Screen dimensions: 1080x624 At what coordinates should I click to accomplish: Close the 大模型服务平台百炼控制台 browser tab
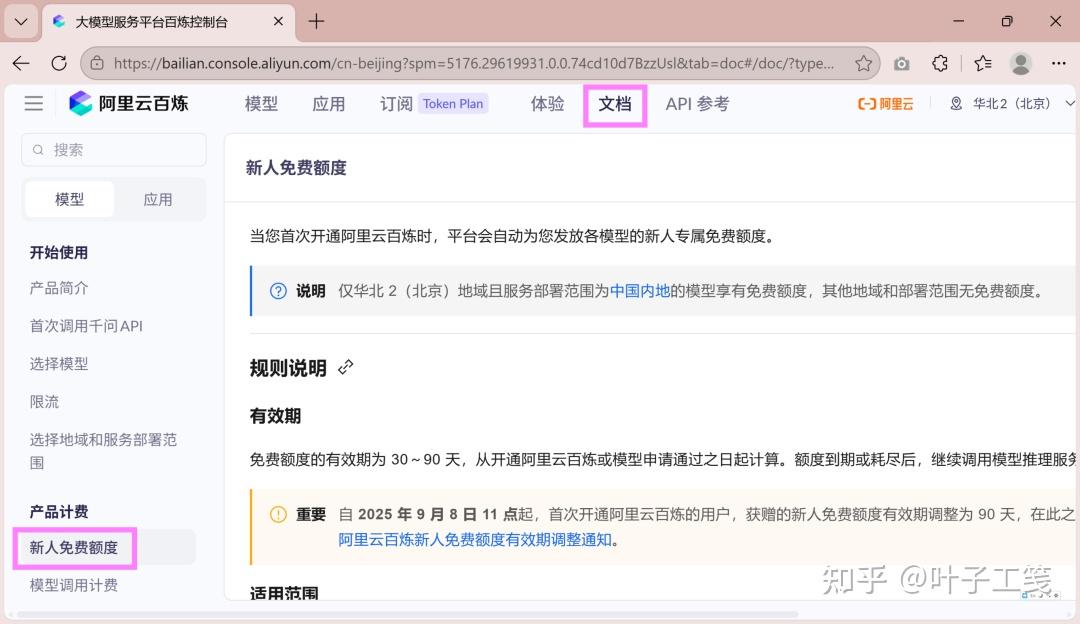pyautogui.click(x=278, y=21)
